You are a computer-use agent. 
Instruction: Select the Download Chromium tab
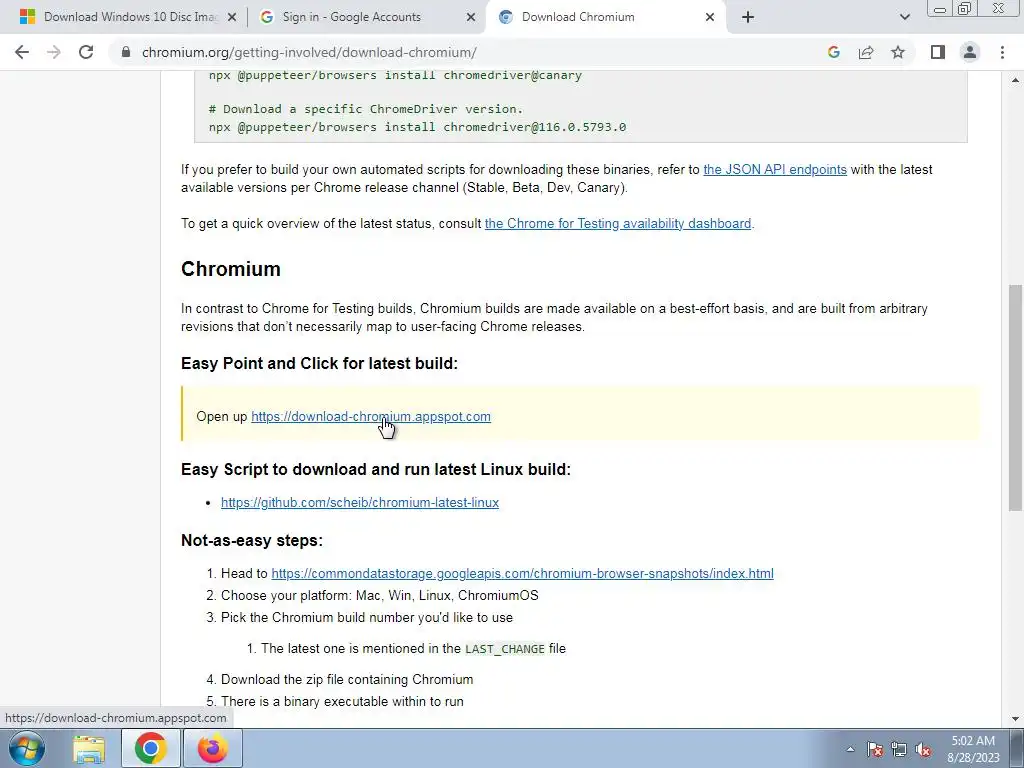604,17
